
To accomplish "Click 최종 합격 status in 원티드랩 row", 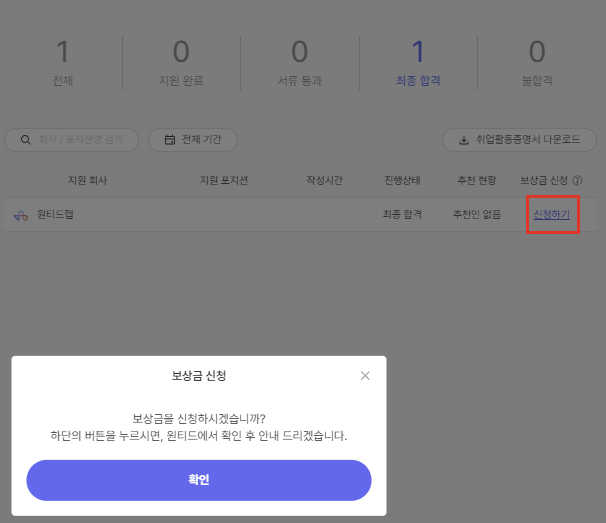I will 402,215.
